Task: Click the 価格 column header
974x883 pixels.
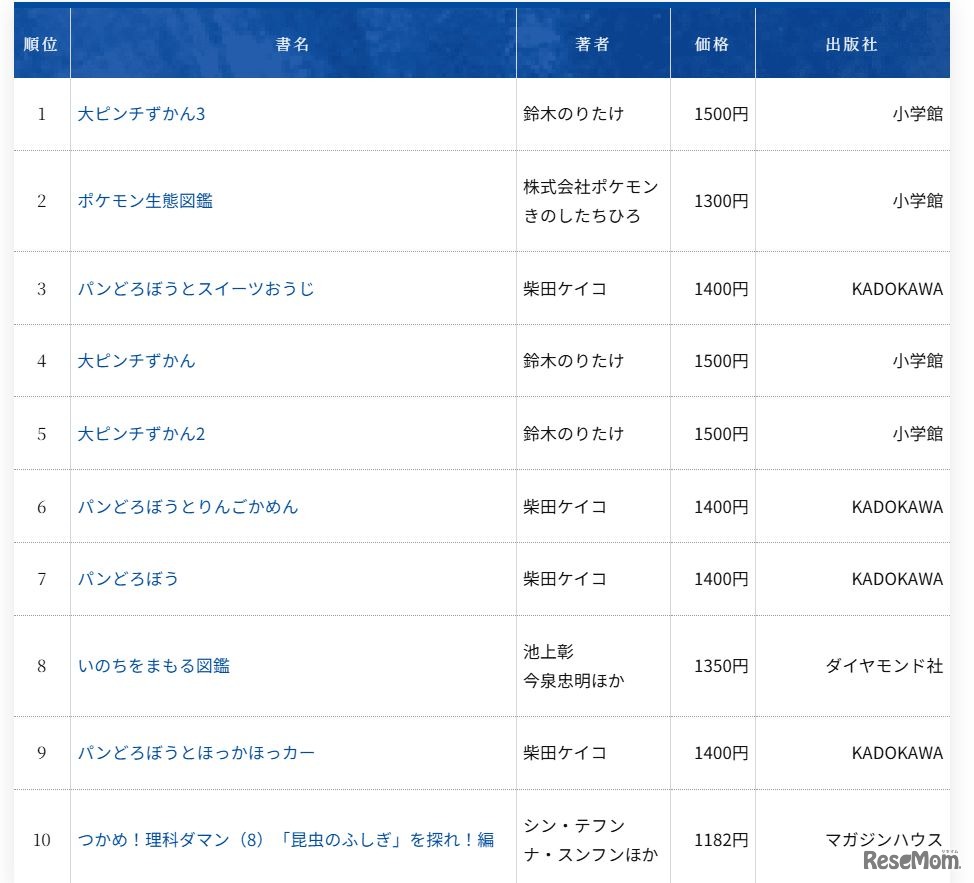Action: coord(712,42)
